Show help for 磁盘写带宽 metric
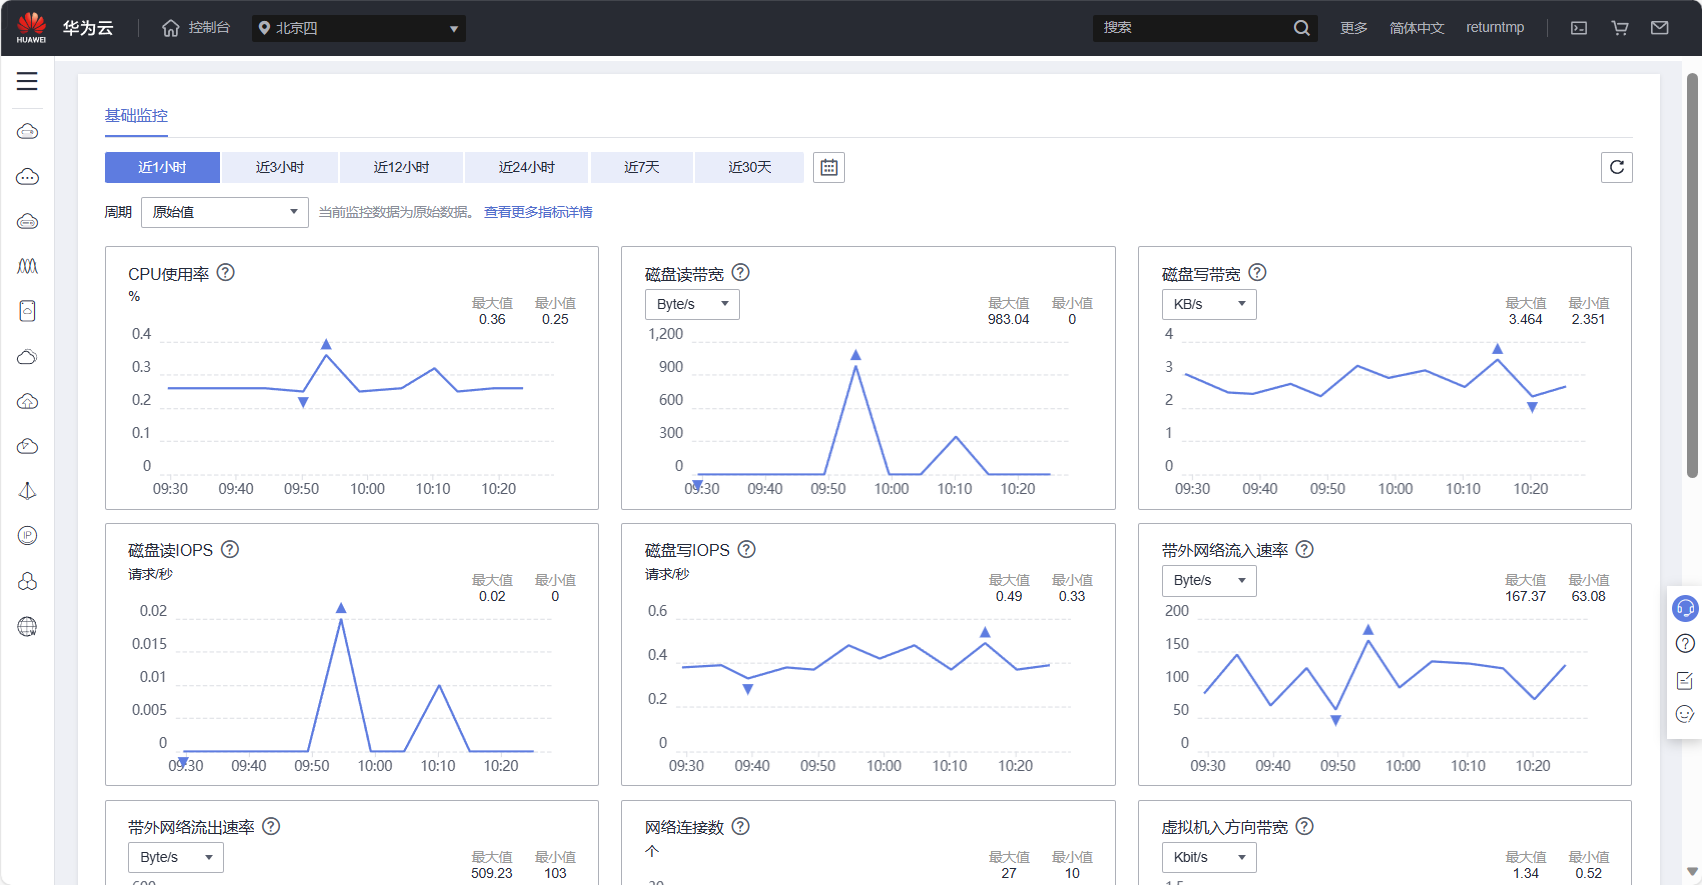 pos(1258,272)
